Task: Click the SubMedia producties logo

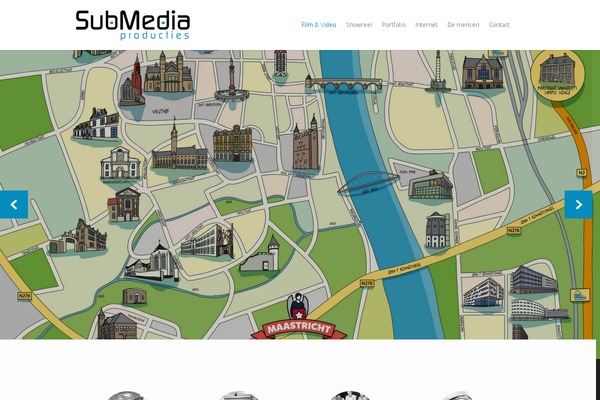Action: click(133, 25)
